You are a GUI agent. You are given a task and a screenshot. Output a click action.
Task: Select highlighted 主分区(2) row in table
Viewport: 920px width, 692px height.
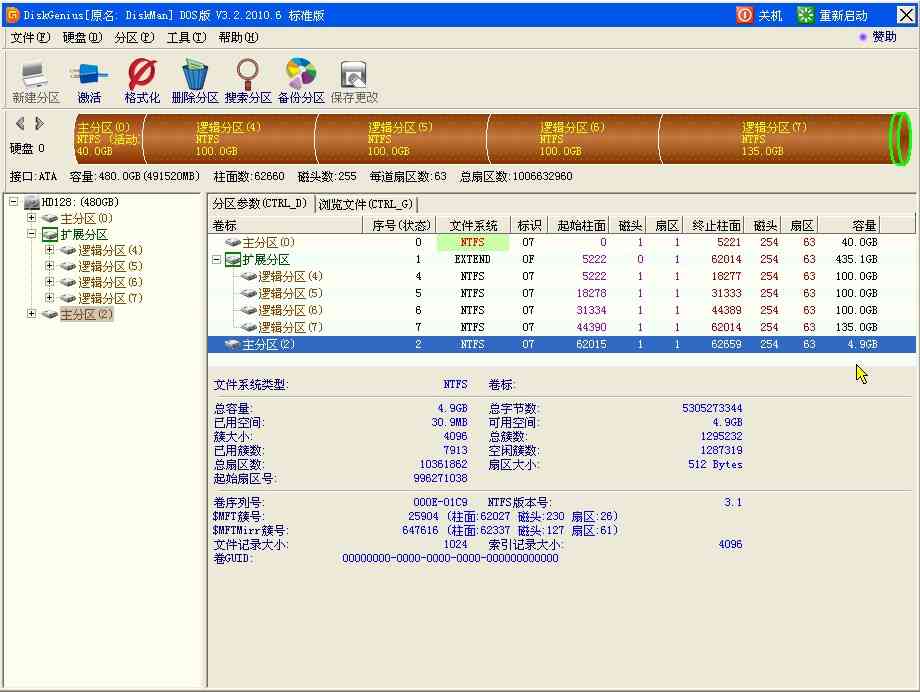[x=562, y=345]
